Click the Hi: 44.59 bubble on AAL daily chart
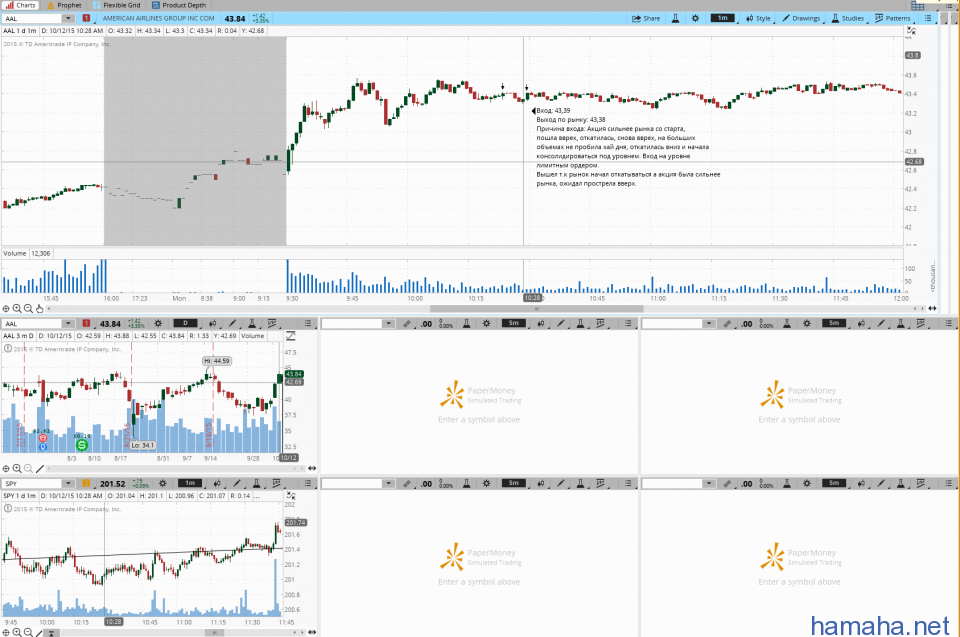This screenshot has height=637, width=960. click(217, 361)
